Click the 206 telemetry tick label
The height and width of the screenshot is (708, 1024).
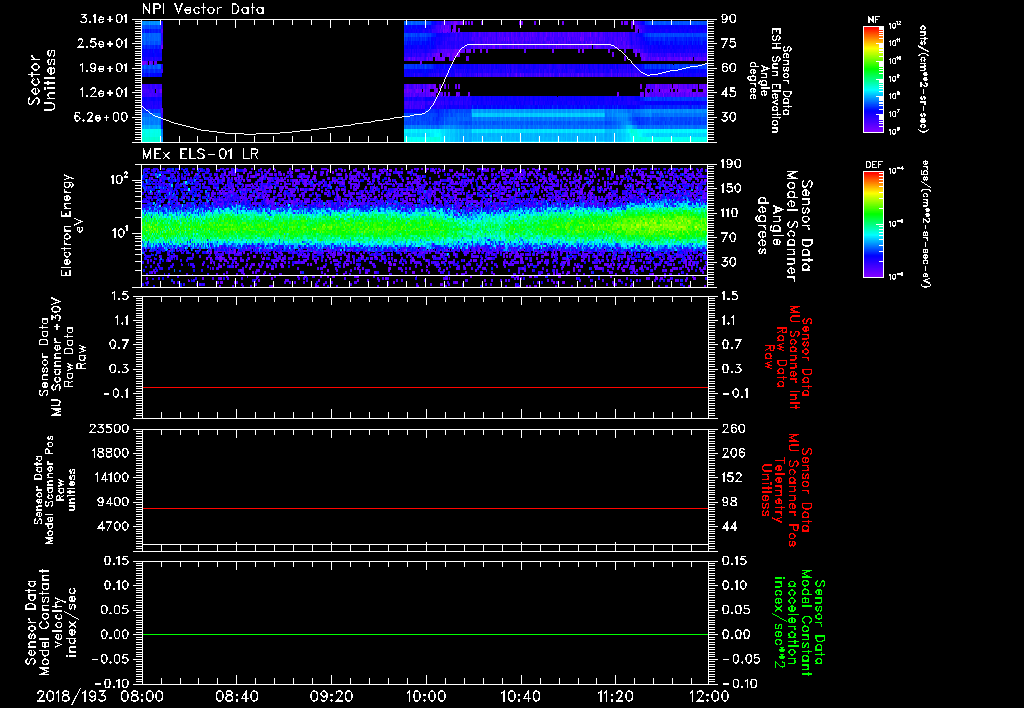point(732,453)
